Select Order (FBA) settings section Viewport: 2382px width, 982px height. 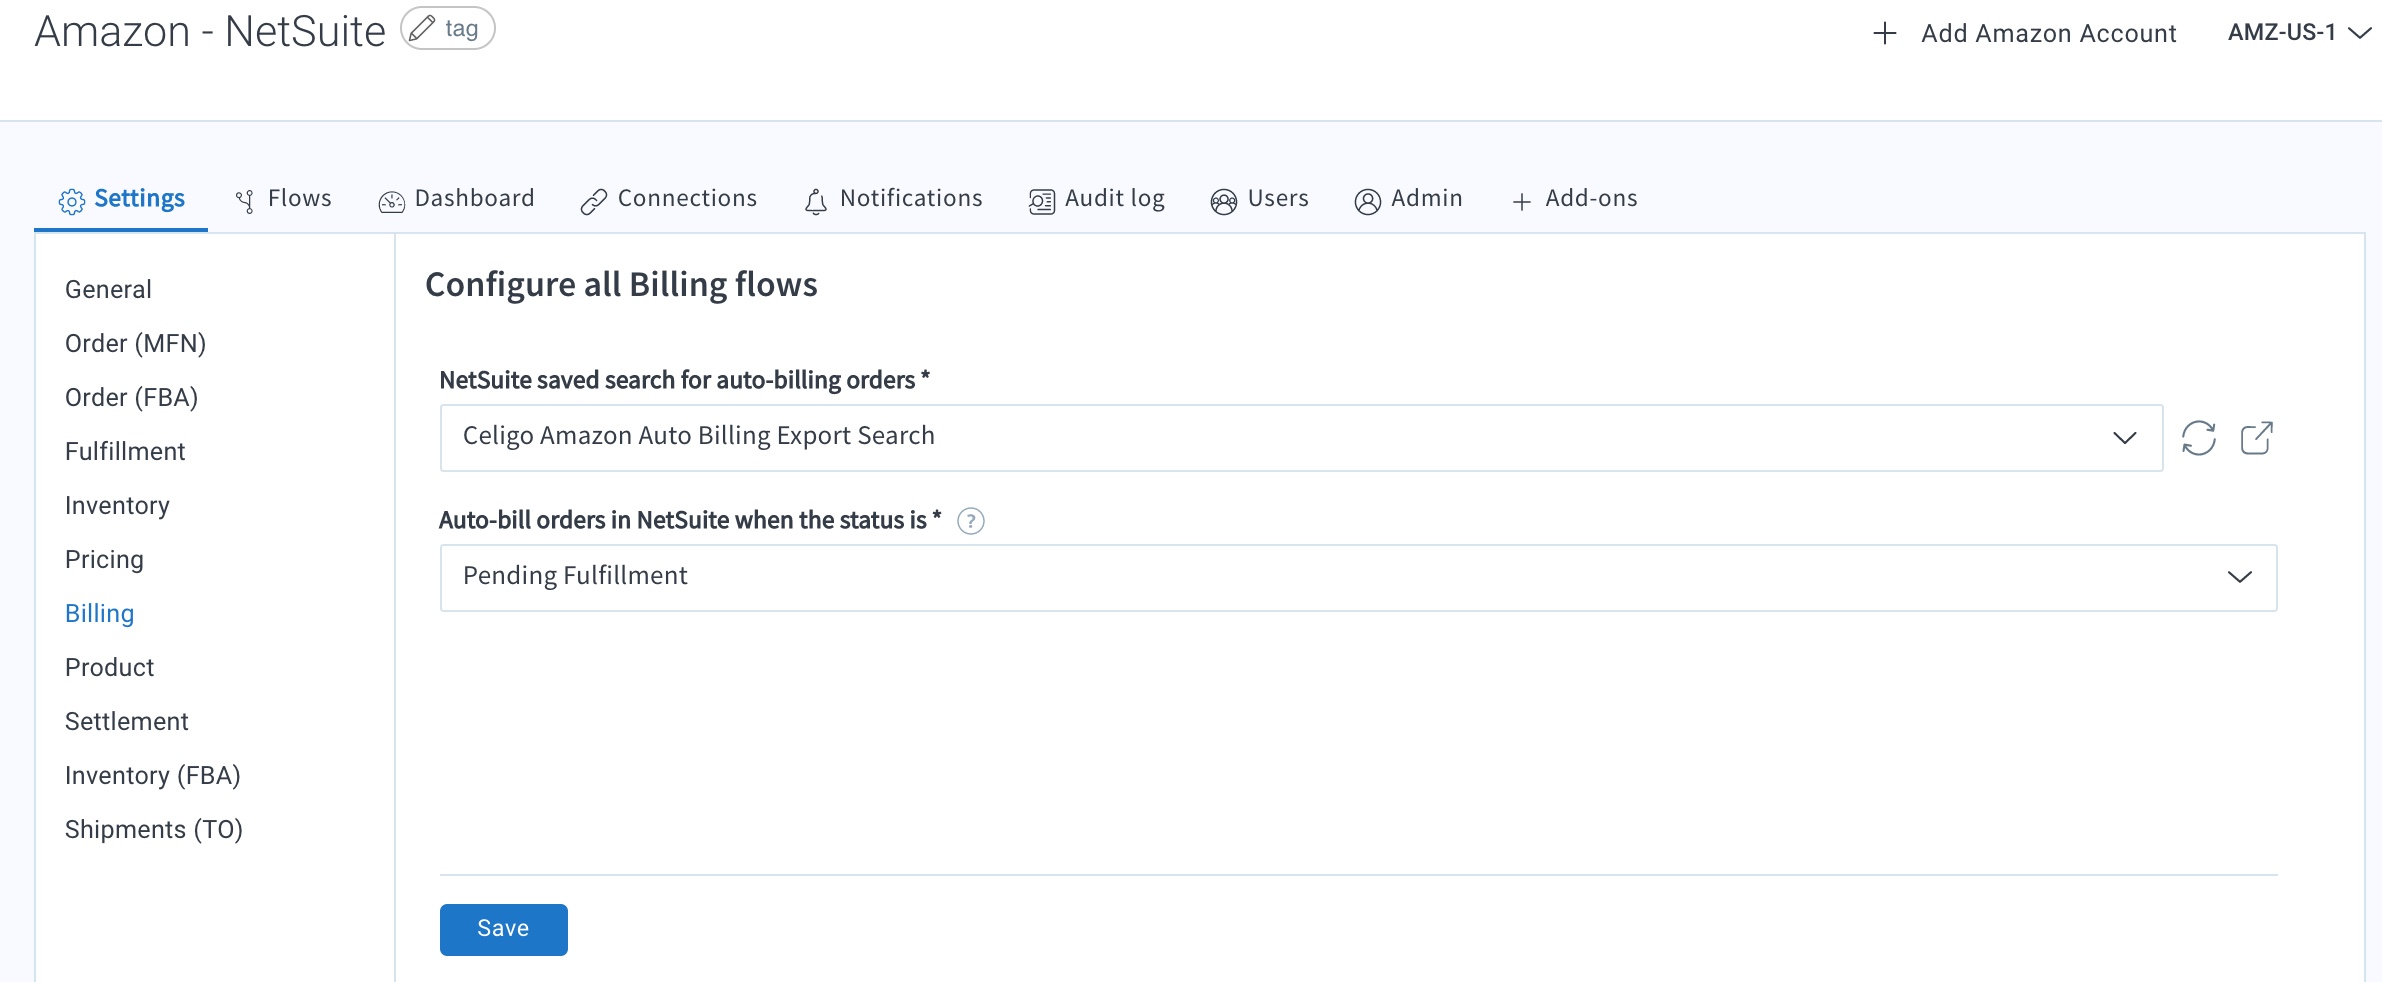tap(131, 397)
